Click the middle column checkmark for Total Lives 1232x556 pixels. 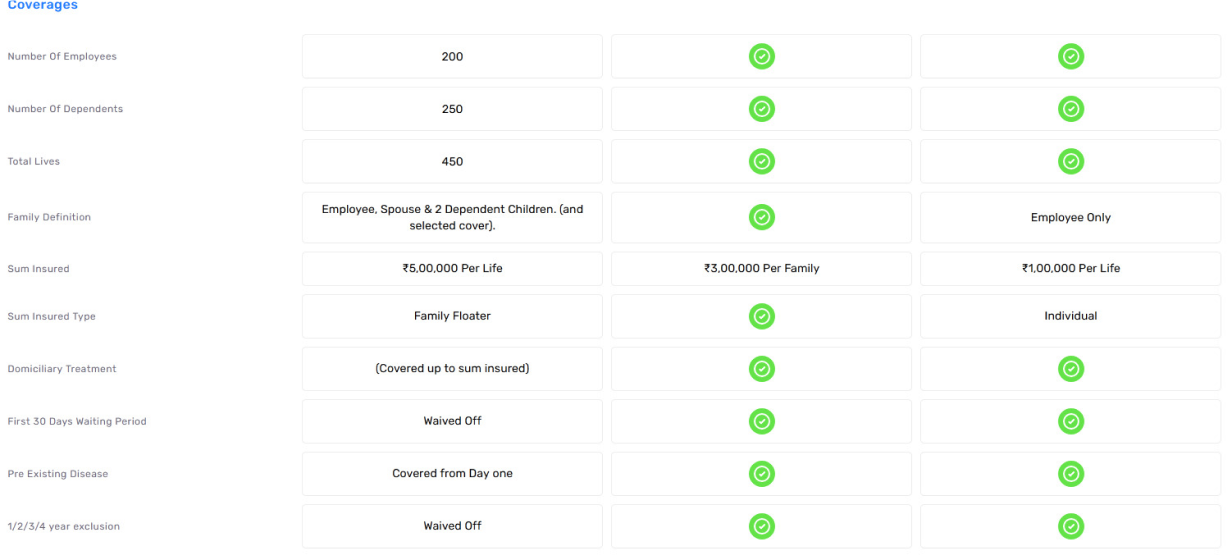click(761, 161)
